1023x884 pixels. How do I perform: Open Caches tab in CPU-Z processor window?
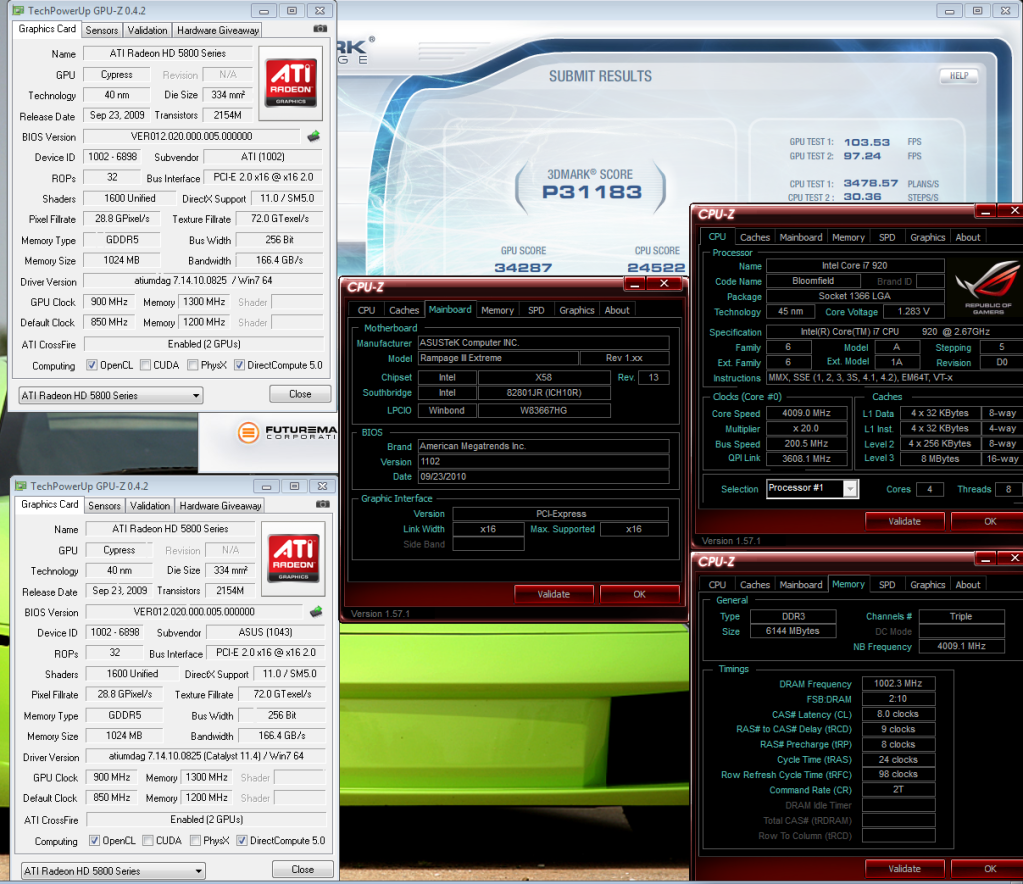755,237
